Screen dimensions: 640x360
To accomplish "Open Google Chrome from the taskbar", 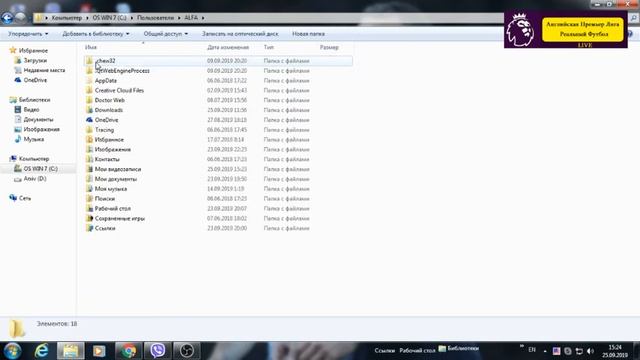I will (128, 351).
